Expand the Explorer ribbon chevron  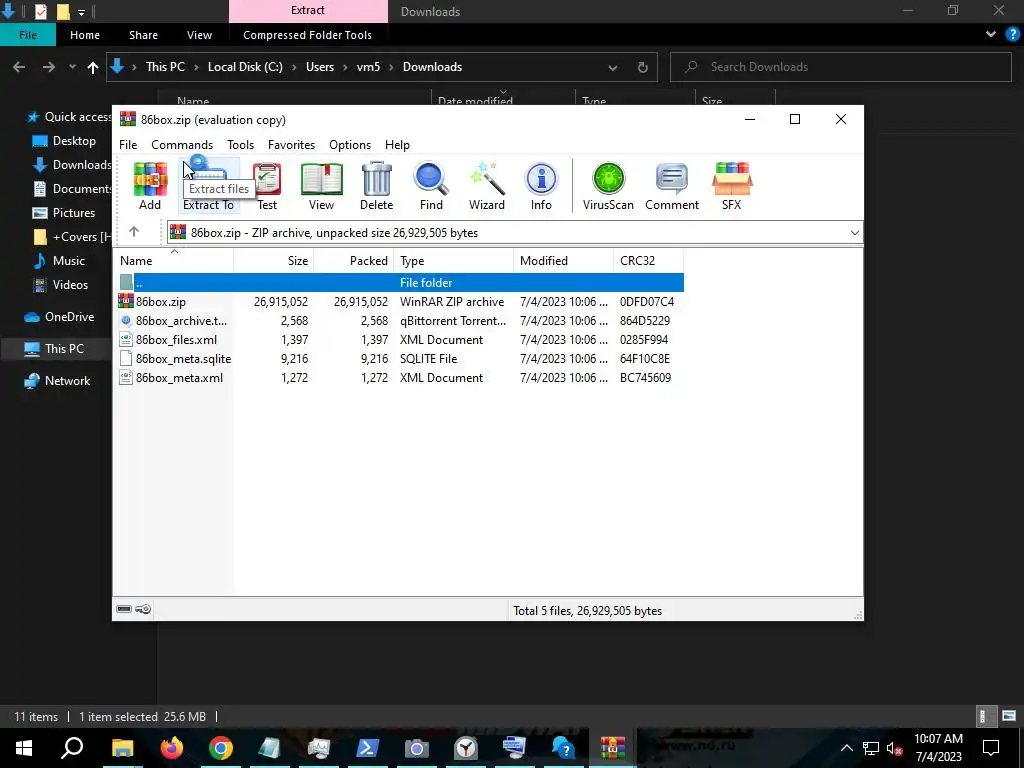(991, 35)
